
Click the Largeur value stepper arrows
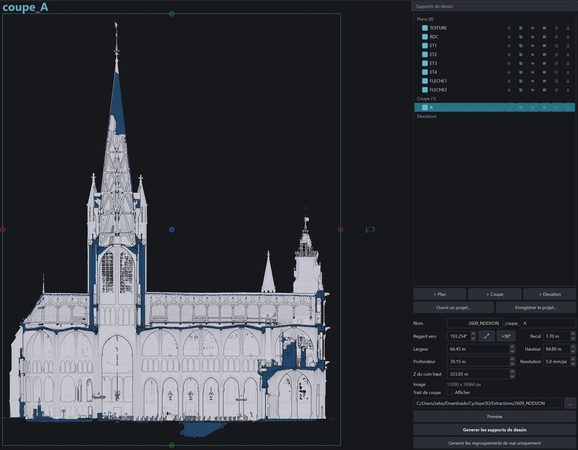coord(512,349)
